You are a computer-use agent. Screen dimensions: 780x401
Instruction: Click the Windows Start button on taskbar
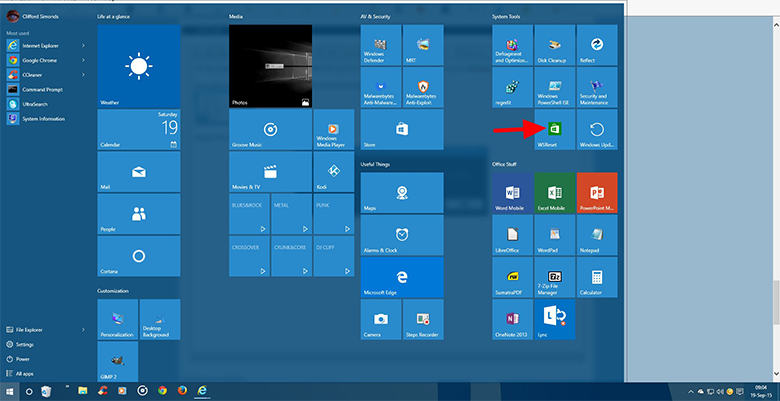pyautogui.click(x=10, y=390)
